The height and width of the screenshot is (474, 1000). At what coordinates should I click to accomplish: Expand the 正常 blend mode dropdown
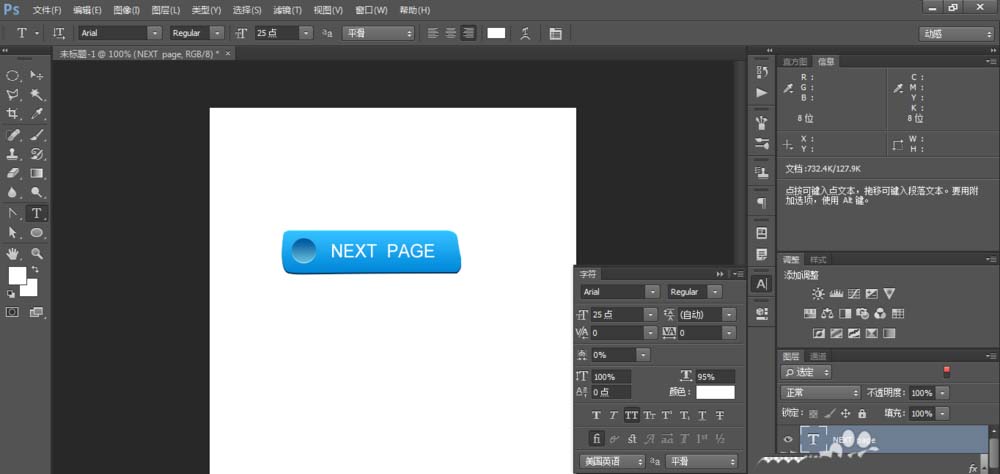821,393
